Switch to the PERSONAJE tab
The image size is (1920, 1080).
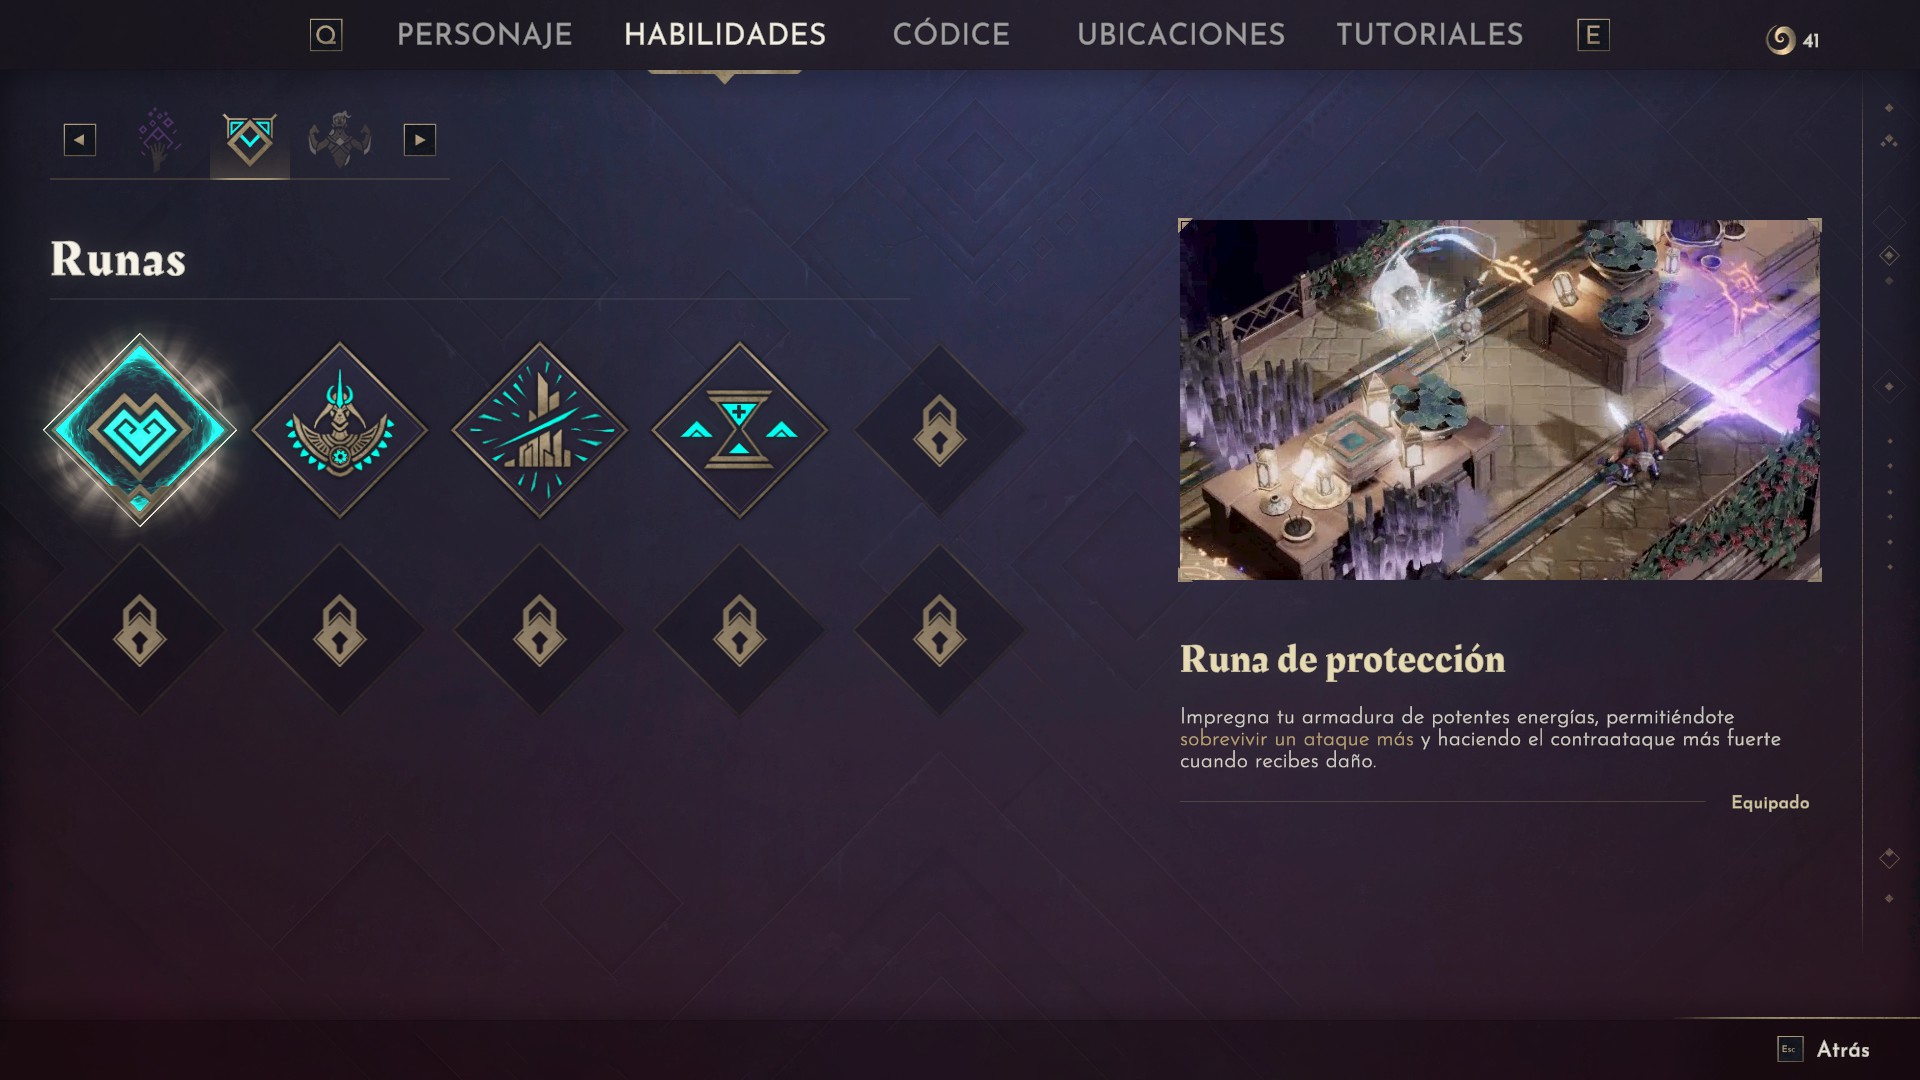[x=485, y=35]
